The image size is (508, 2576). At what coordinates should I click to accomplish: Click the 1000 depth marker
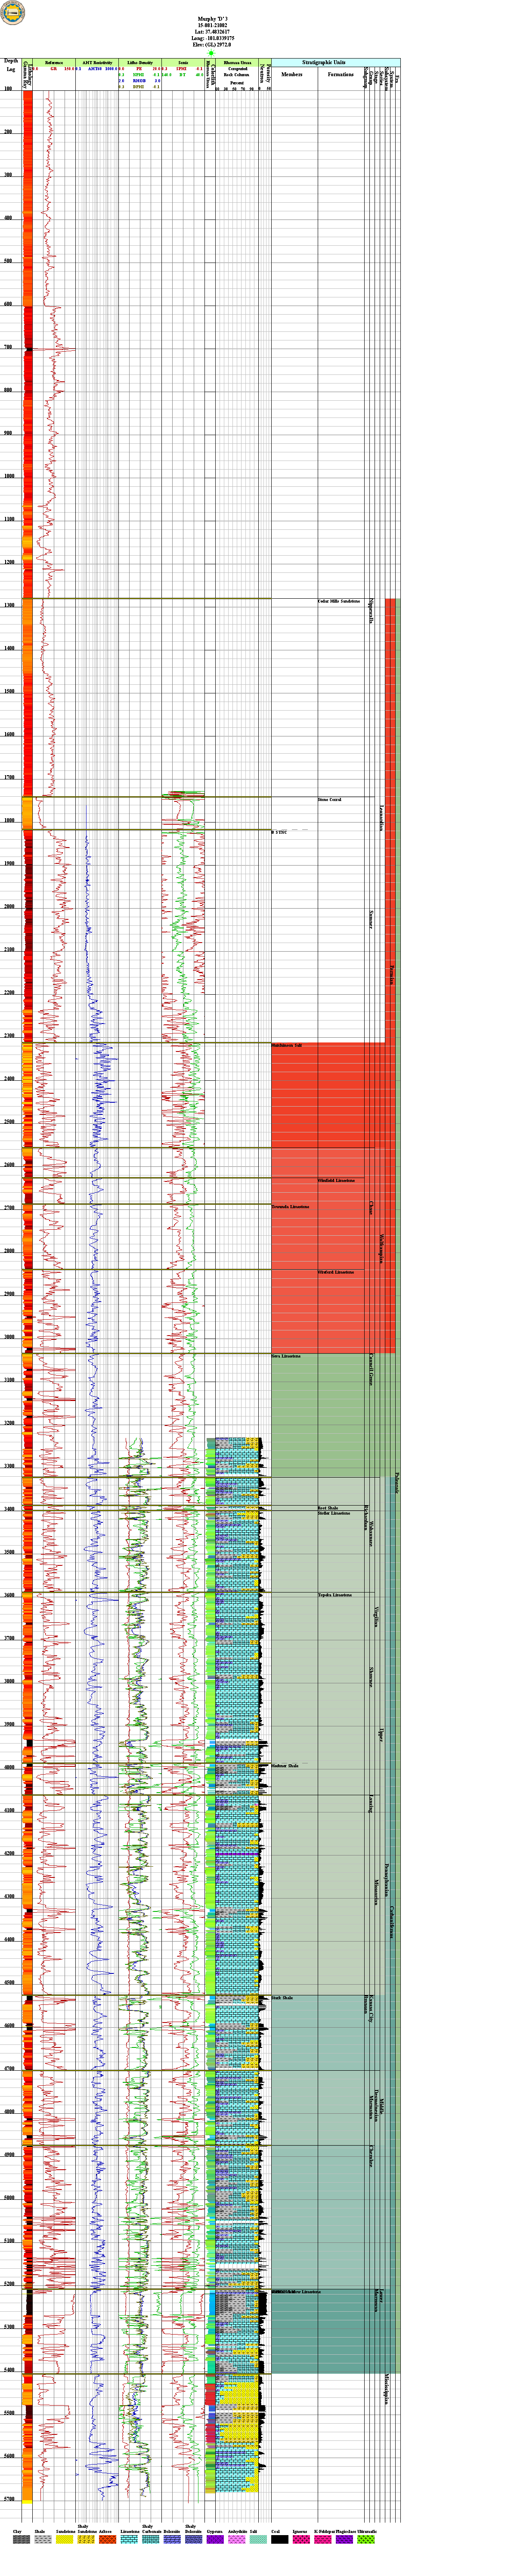click(9, 476)
